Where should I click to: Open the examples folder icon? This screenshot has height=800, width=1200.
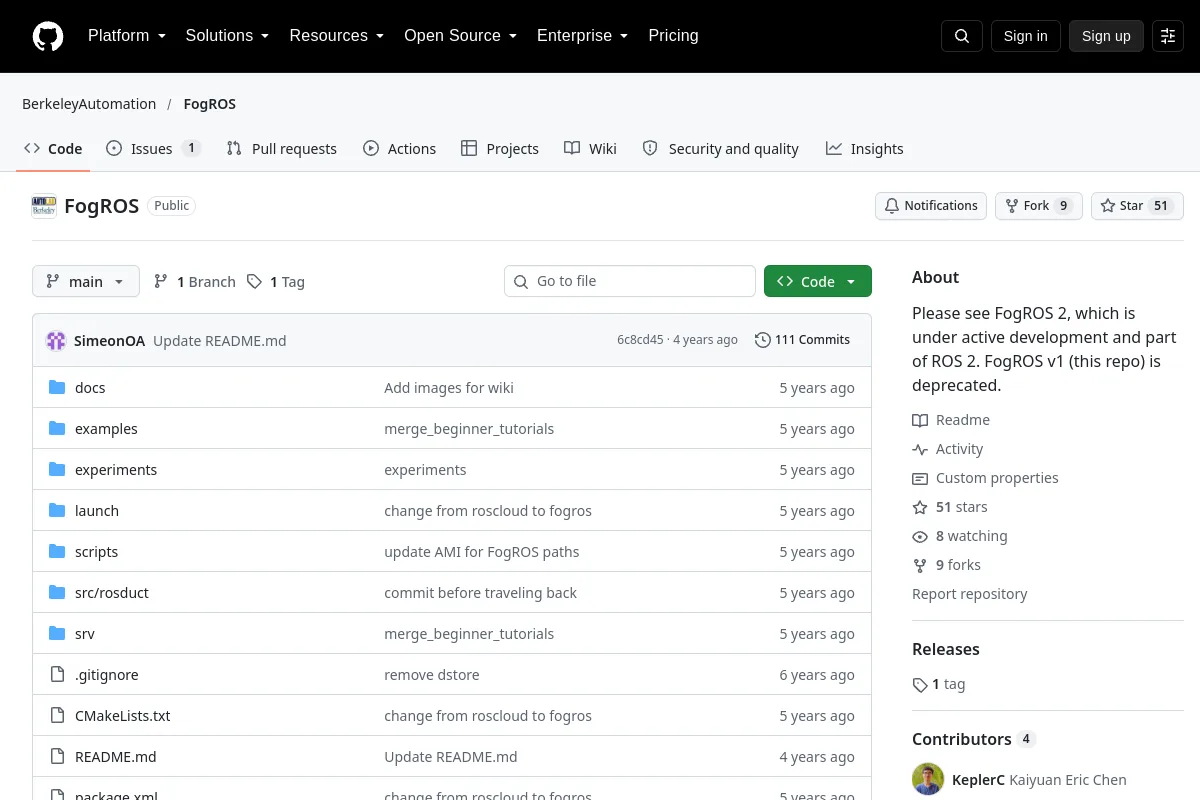tap(57, 429)
